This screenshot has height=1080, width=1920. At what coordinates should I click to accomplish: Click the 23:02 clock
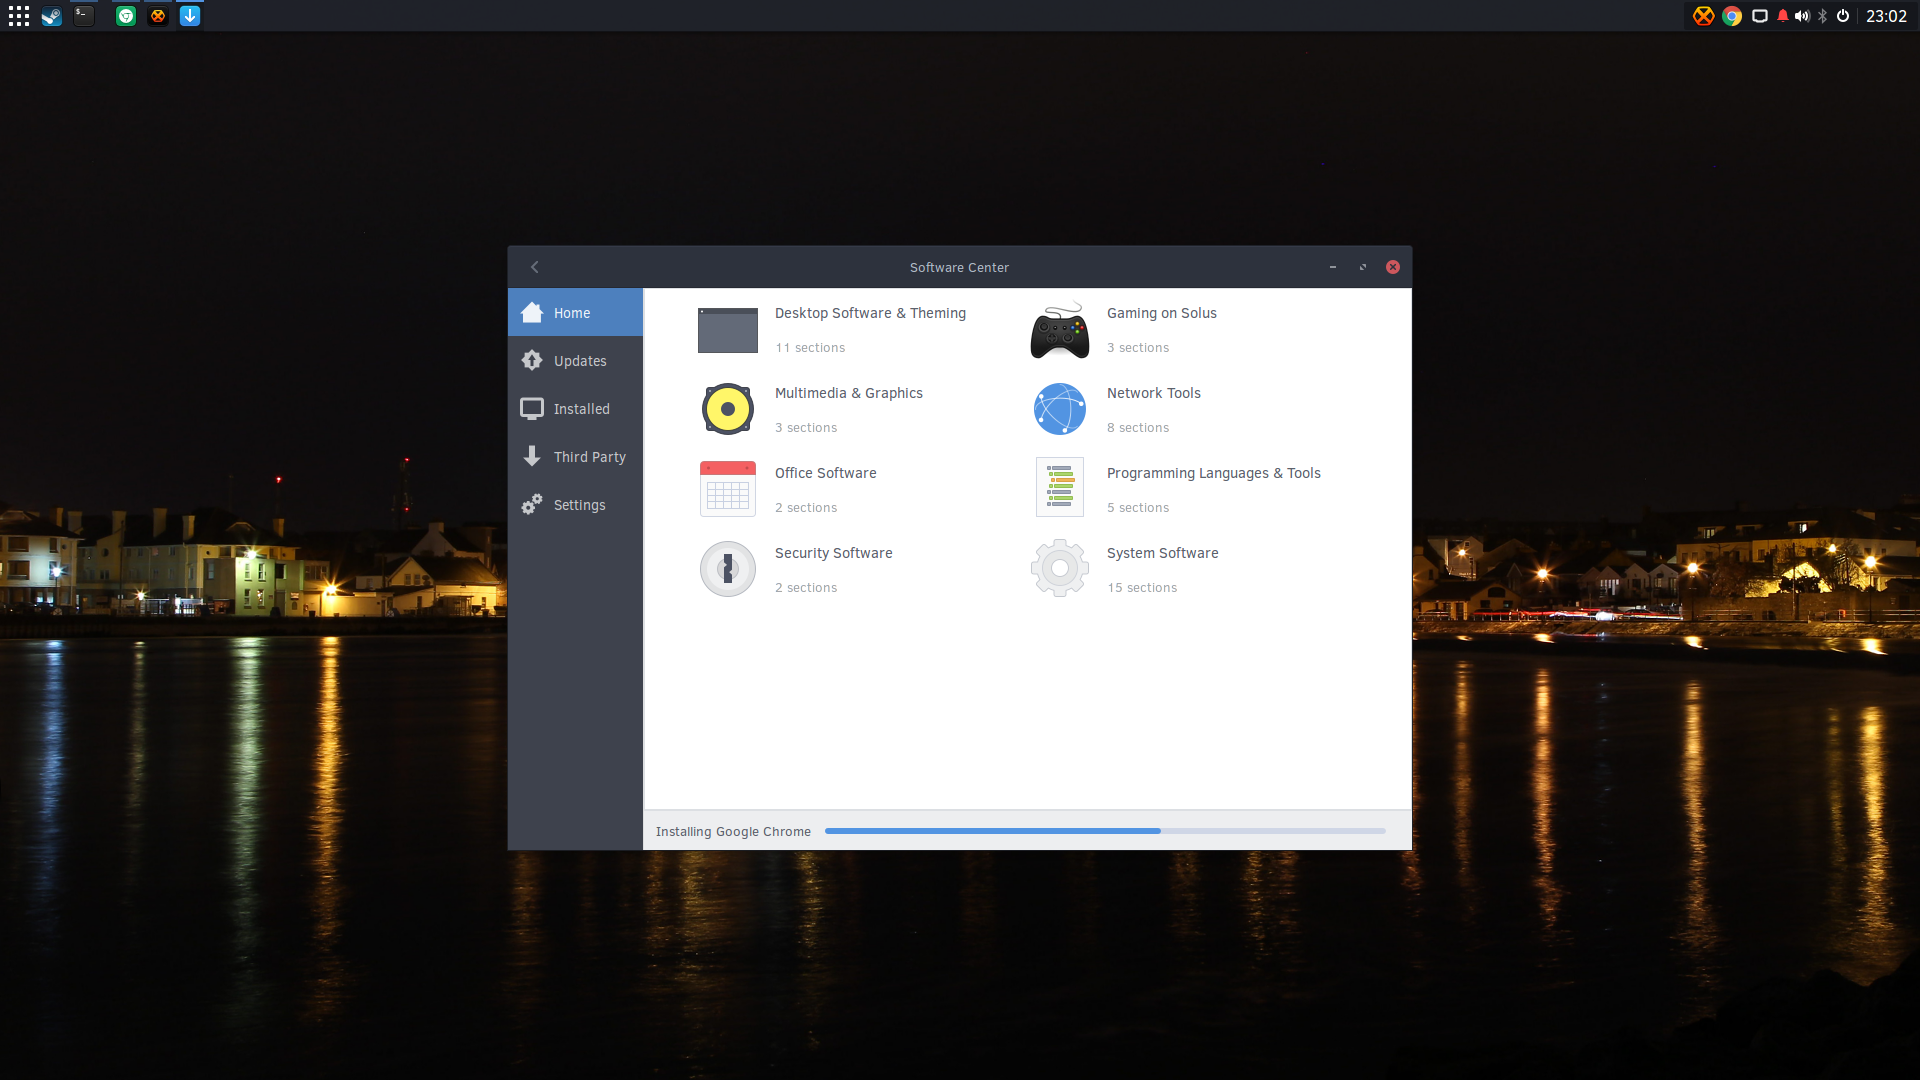(x=1886, y=16)
